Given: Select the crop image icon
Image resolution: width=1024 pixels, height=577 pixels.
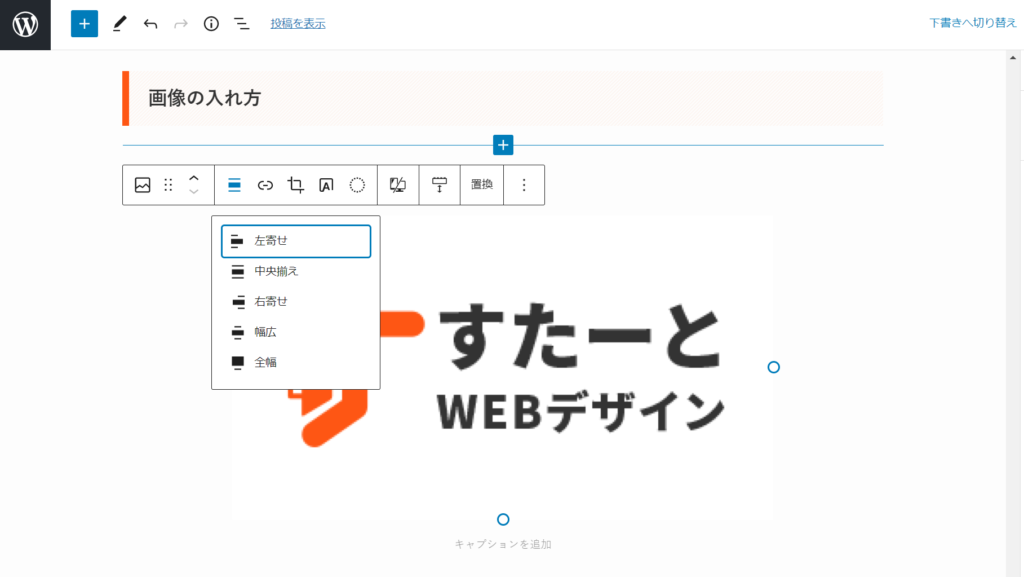Looking at the screenshot, I should tap(295, 185).
